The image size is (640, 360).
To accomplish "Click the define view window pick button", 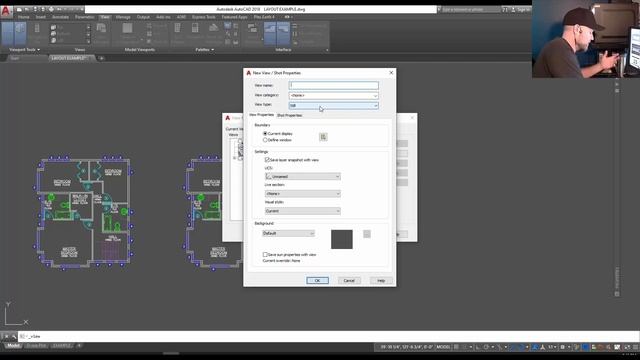I will click(x=323, y=137).
